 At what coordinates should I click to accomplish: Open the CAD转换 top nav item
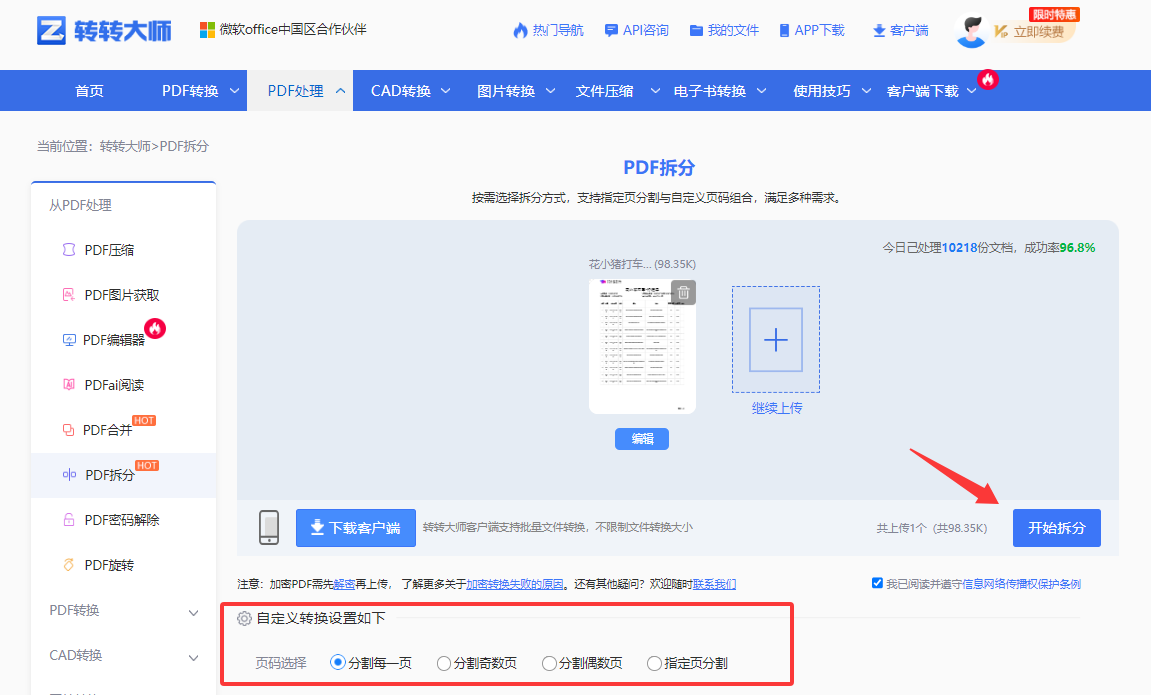click(x=401, y=91)
